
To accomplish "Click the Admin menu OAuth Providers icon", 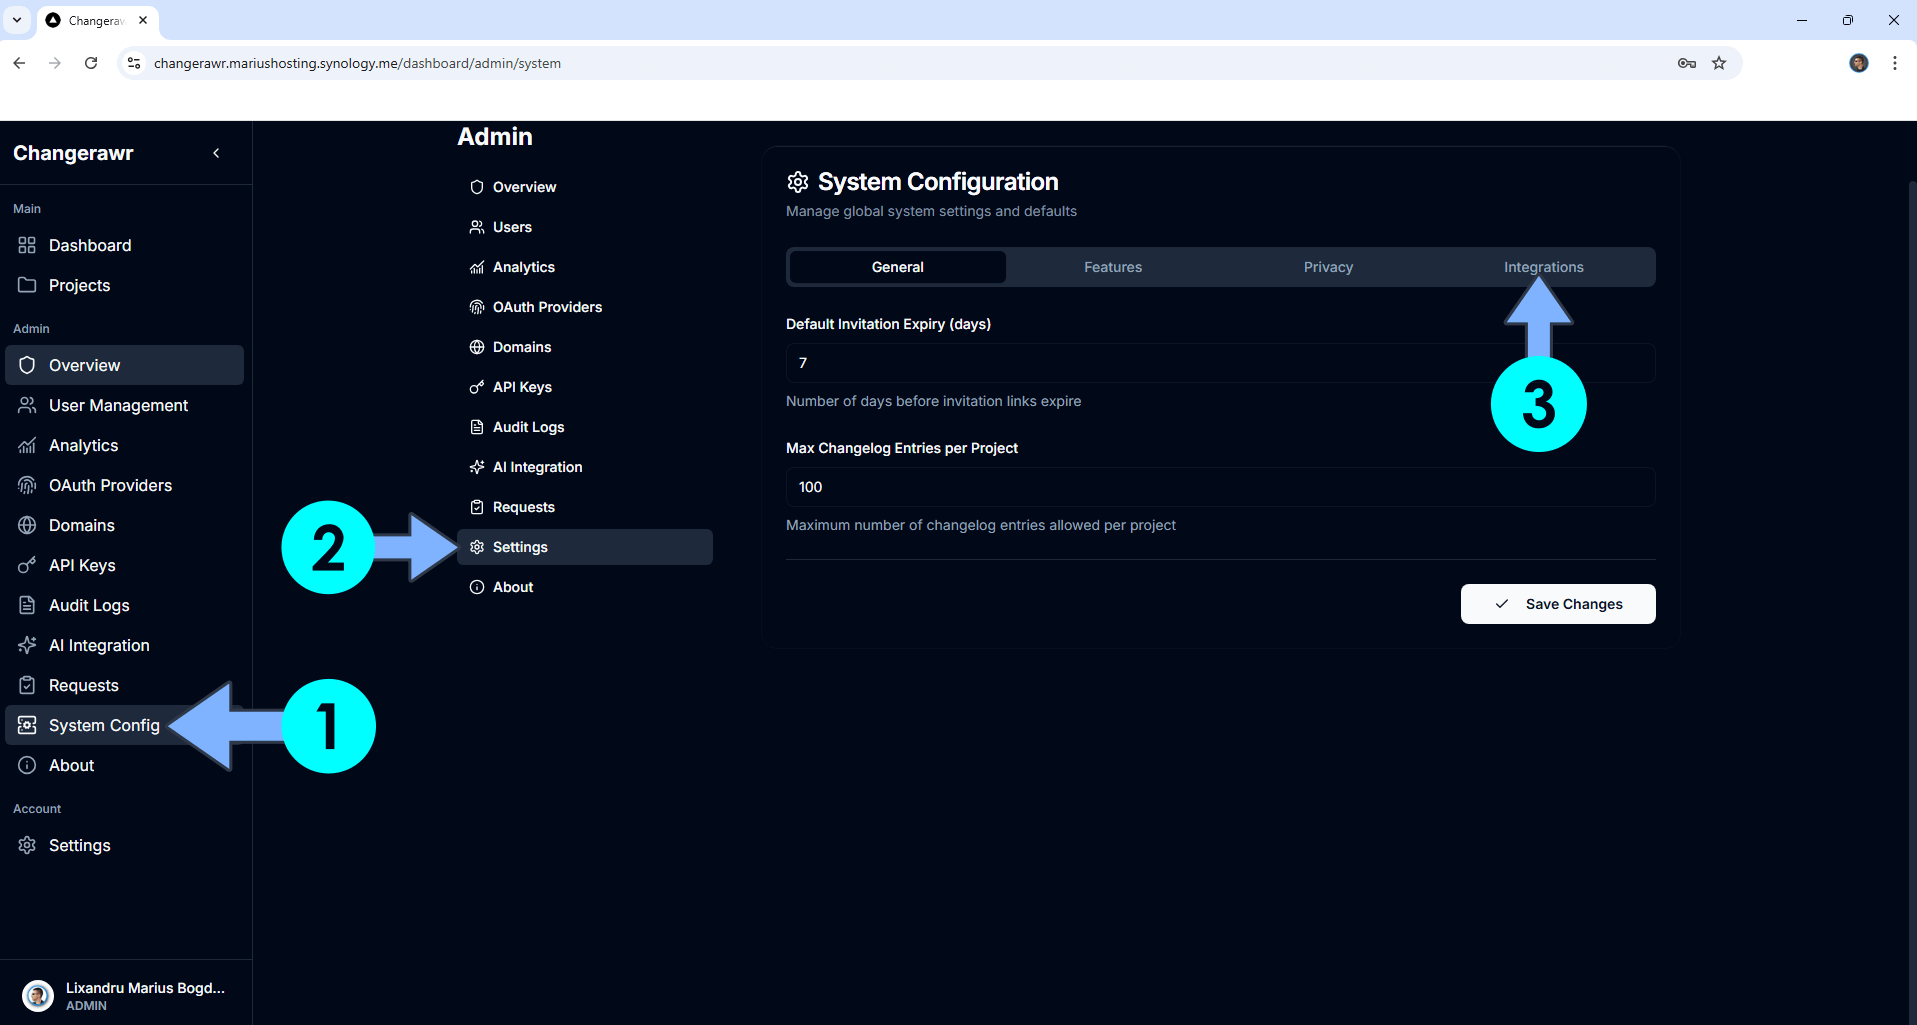I will pos(477,307).
